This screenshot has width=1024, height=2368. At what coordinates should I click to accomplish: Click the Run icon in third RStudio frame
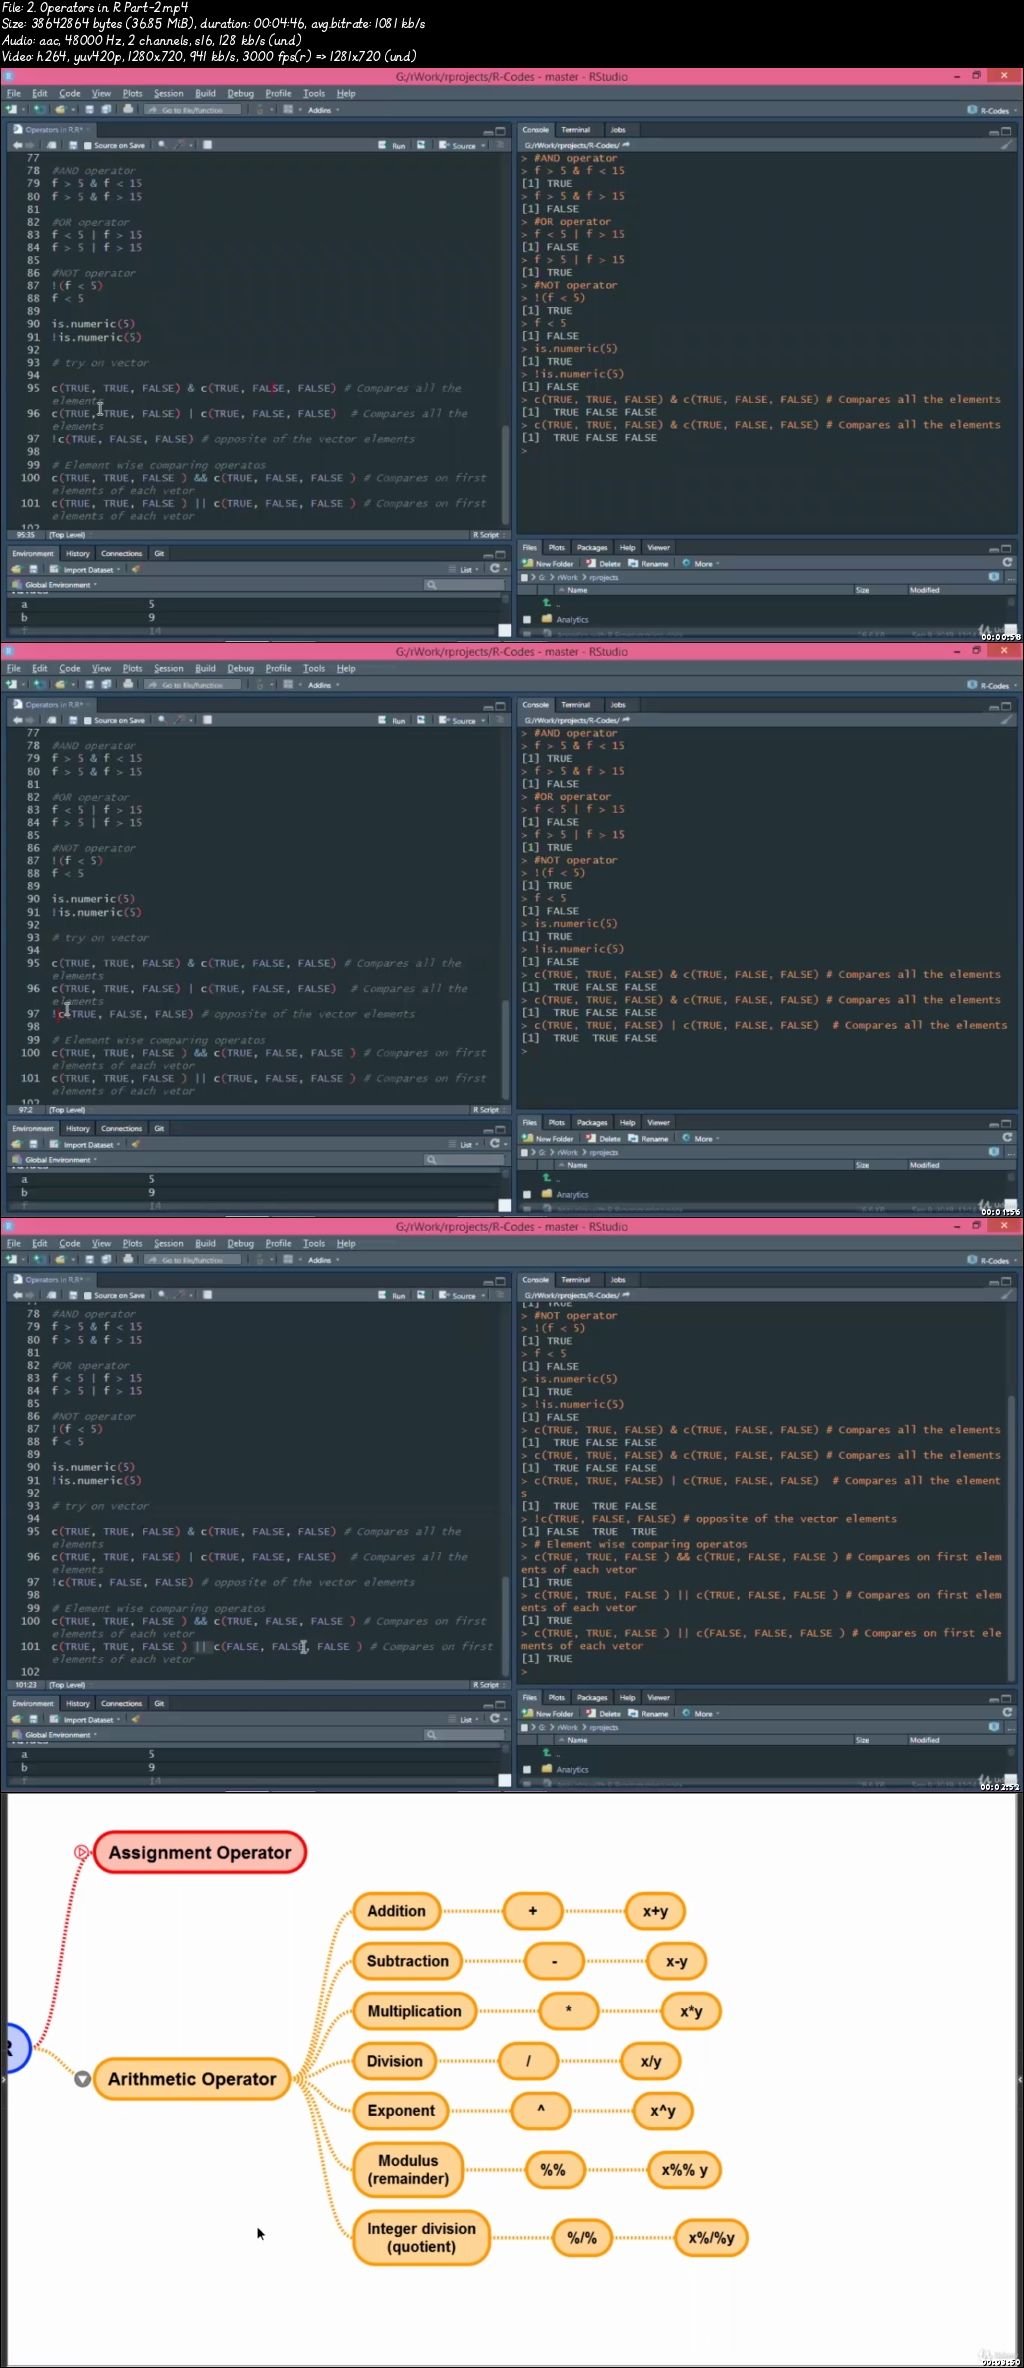(392, 1295)
